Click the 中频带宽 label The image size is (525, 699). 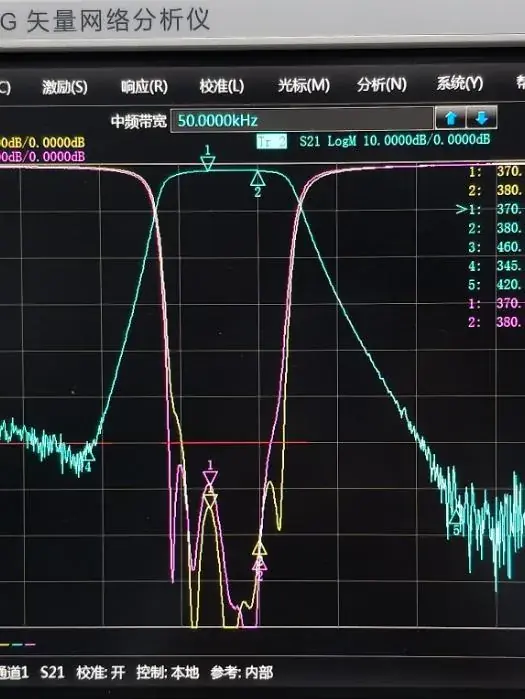139,121
